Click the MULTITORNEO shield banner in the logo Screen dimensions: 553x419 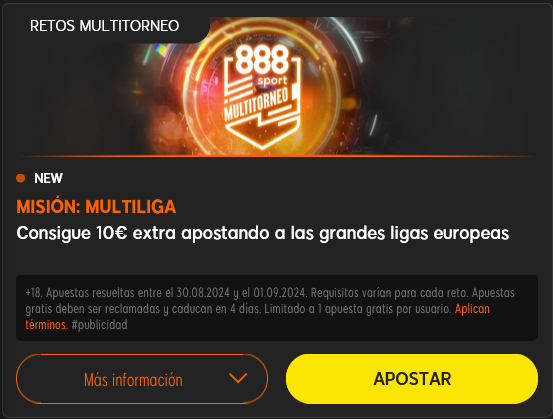(257, 104)
